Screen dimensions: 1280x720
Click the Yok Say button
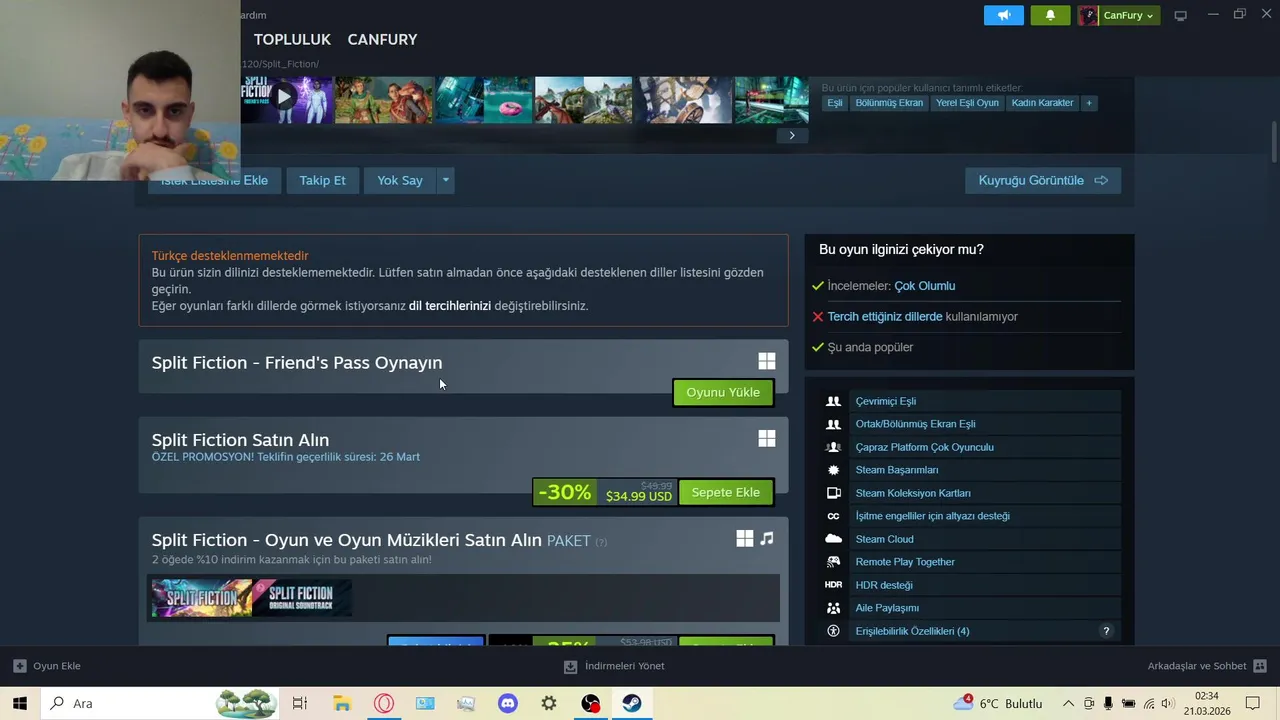(400, 180)
